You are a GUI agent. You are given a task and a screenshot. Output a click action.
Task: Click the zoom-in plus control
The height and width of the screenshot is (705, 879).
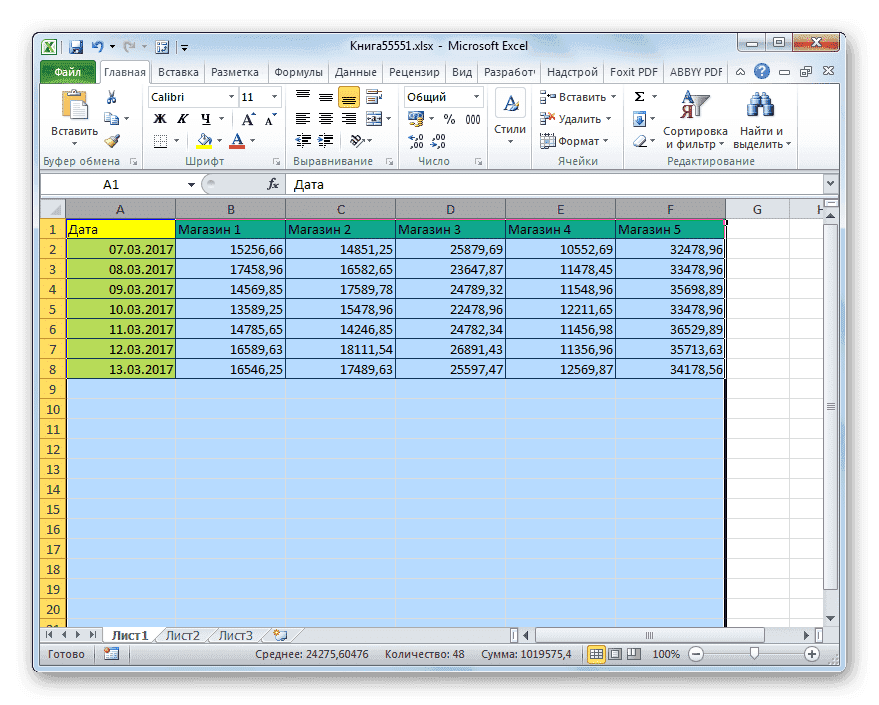(x=810, y=654)
